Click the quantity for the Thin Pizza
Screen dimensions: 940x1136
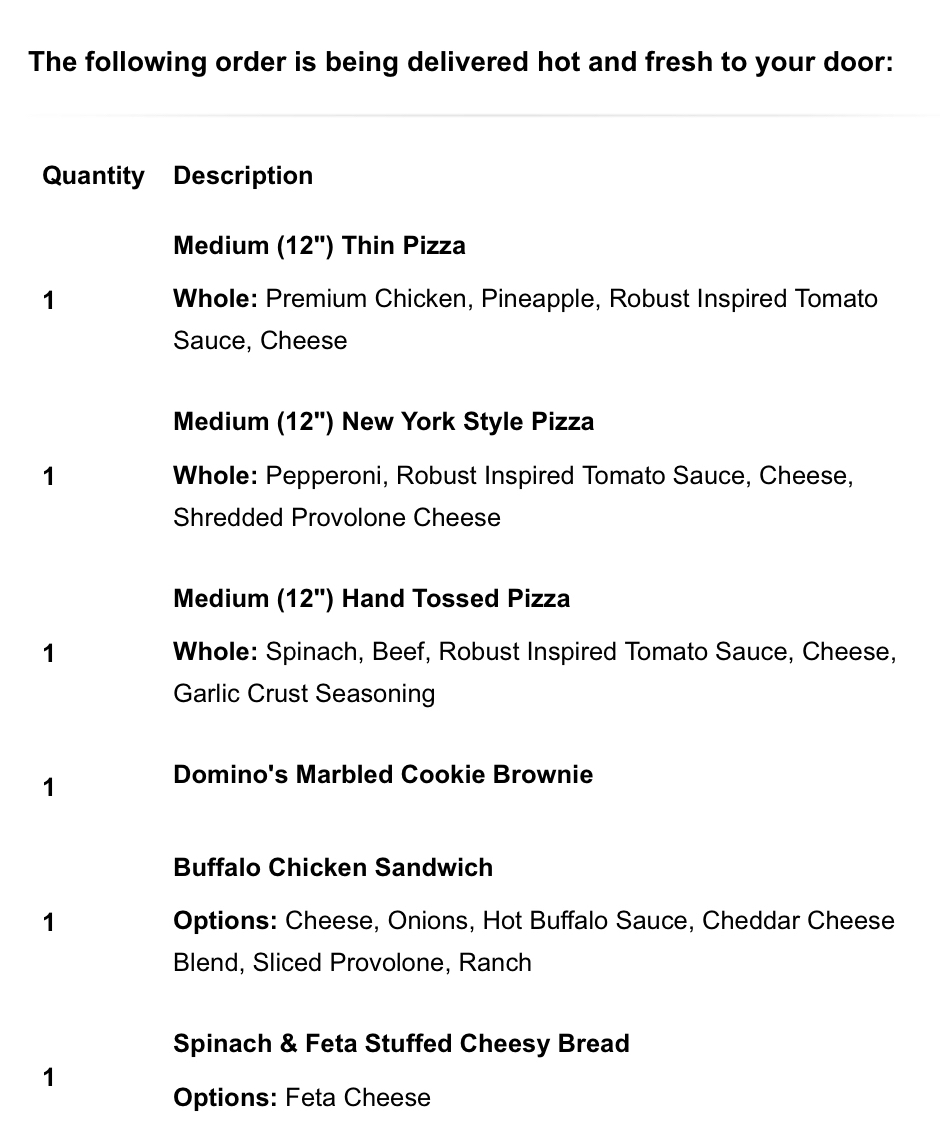click(x=49, y=300)
